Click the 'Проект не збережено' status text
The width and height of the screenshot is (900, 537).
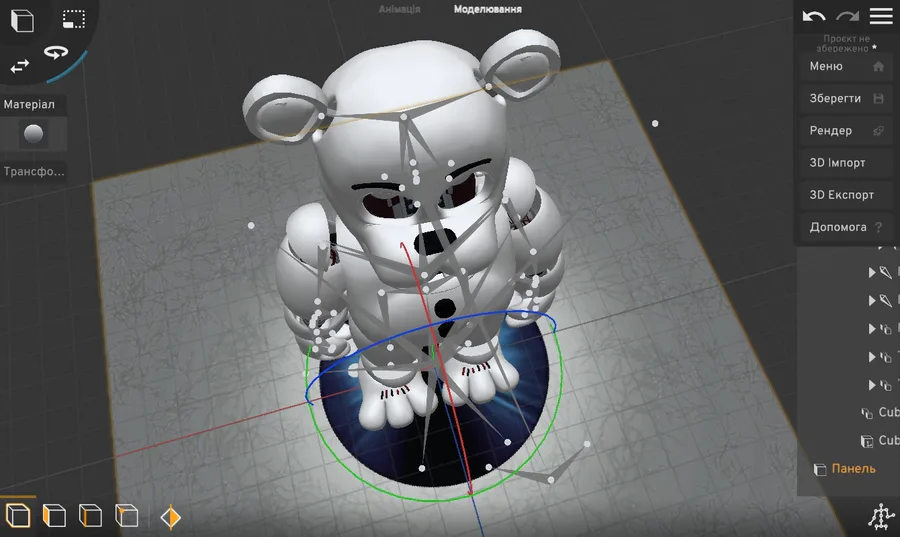pyautogui.click(x=846, y=44)
